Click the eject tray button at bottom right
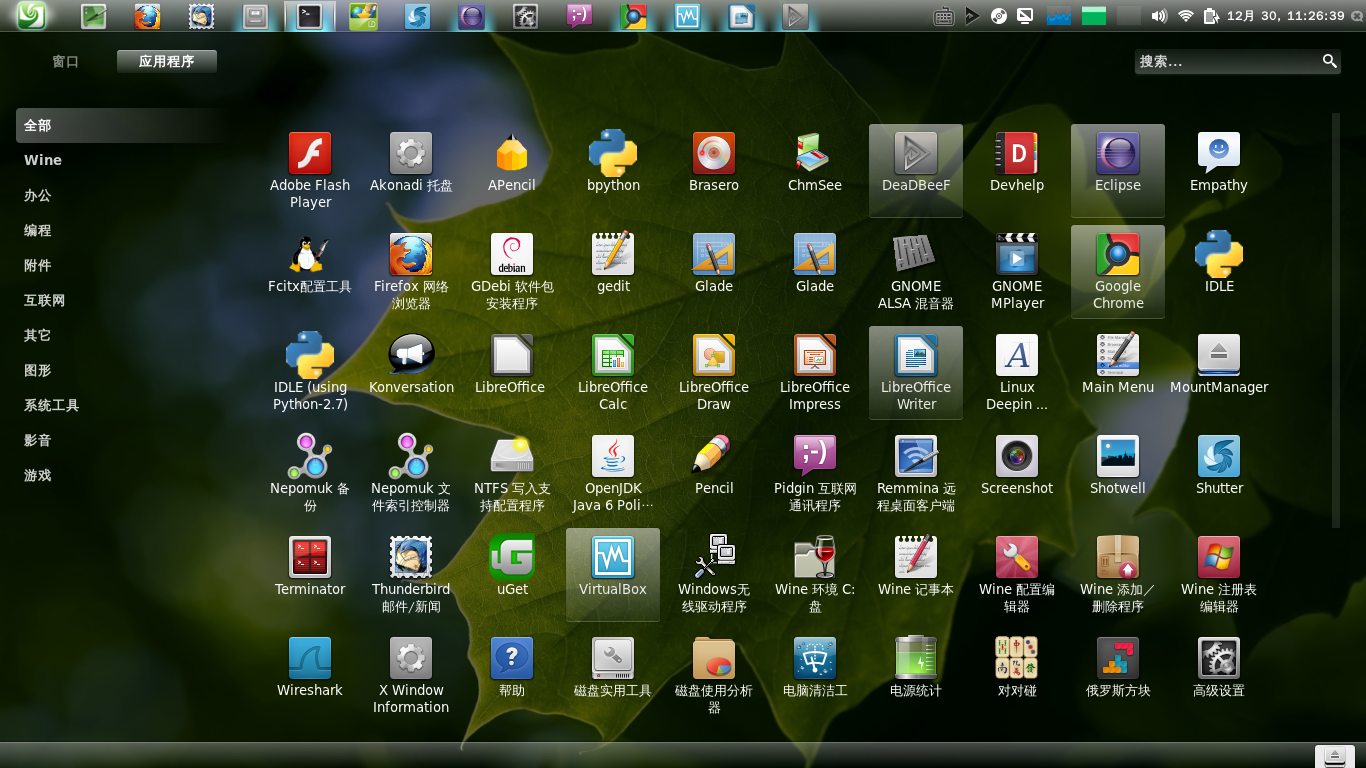The width and height of the screenshot is (1366, 768). pyautogui.click(x=1334, y=755)
